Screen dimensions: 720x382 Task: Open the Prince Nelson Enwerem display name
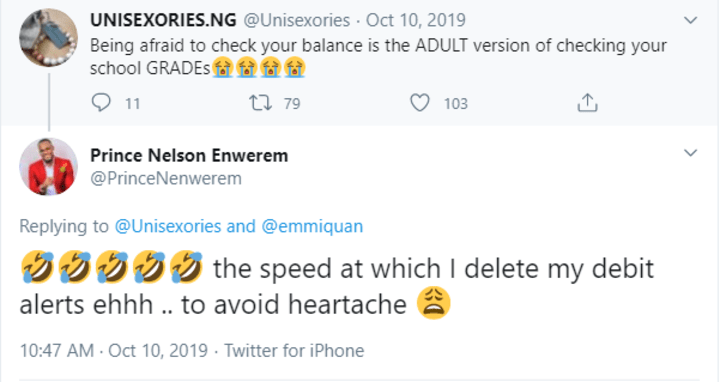point(189,156)
